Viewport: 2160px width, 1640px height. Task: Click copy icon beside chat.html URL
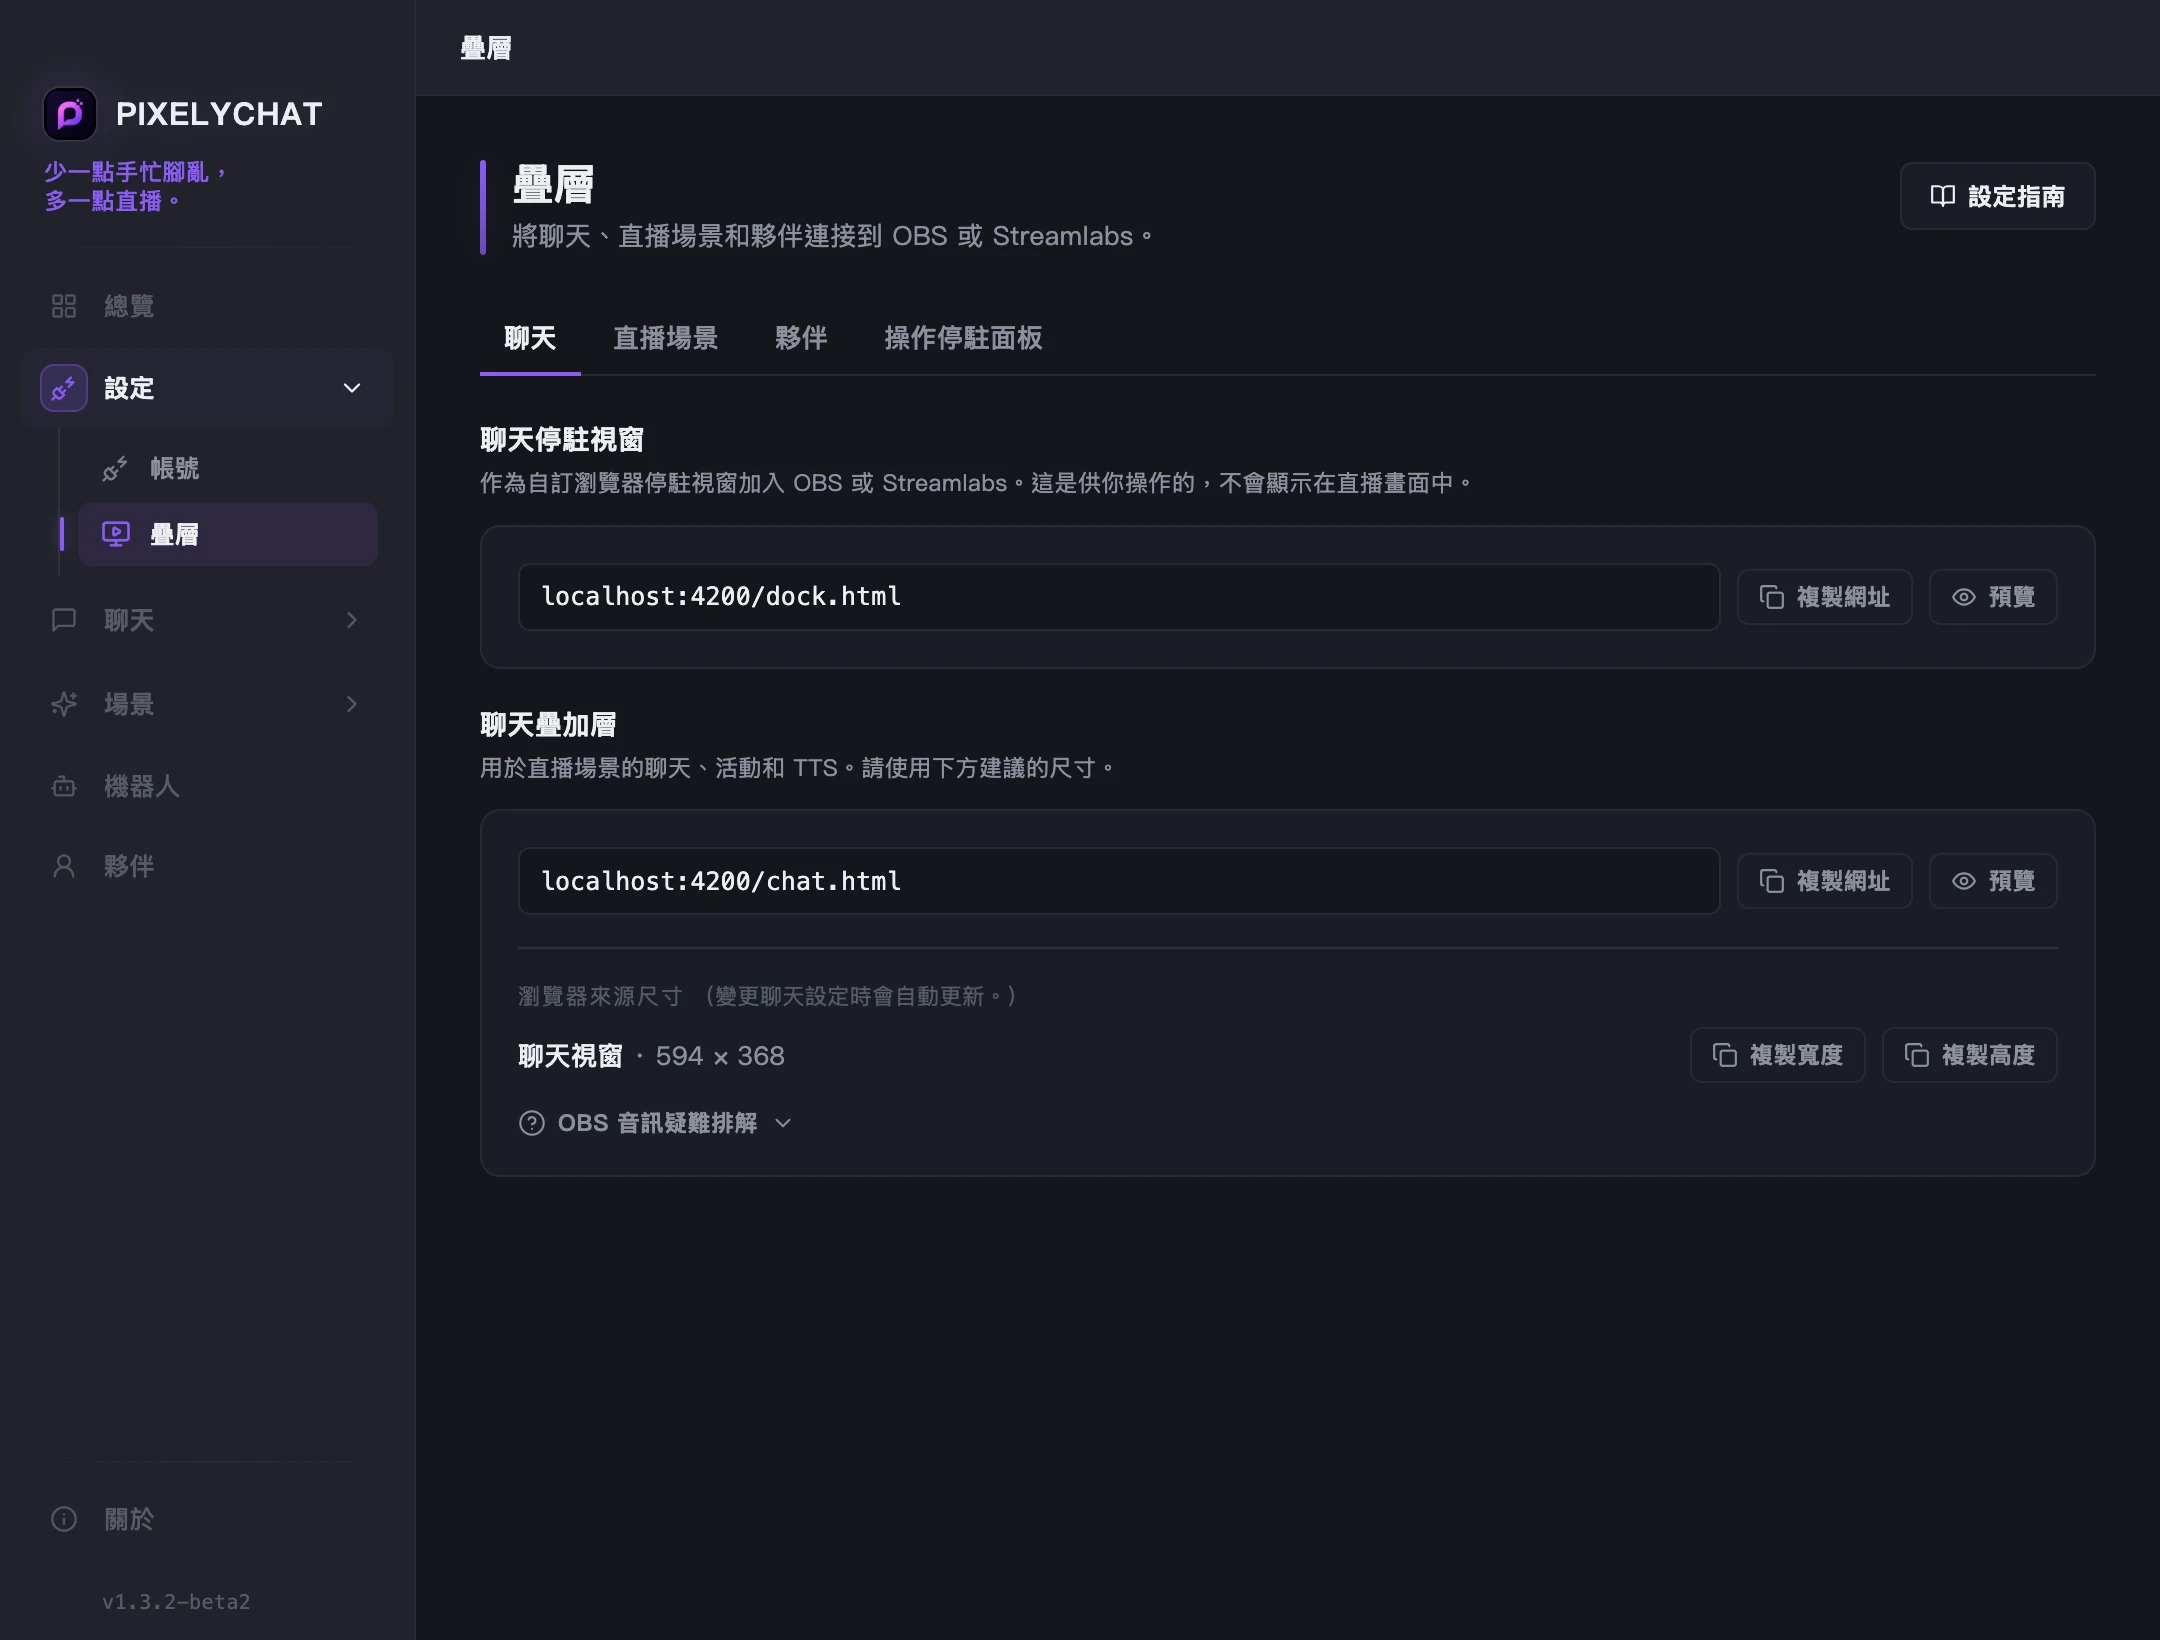tap(1772, 881)
